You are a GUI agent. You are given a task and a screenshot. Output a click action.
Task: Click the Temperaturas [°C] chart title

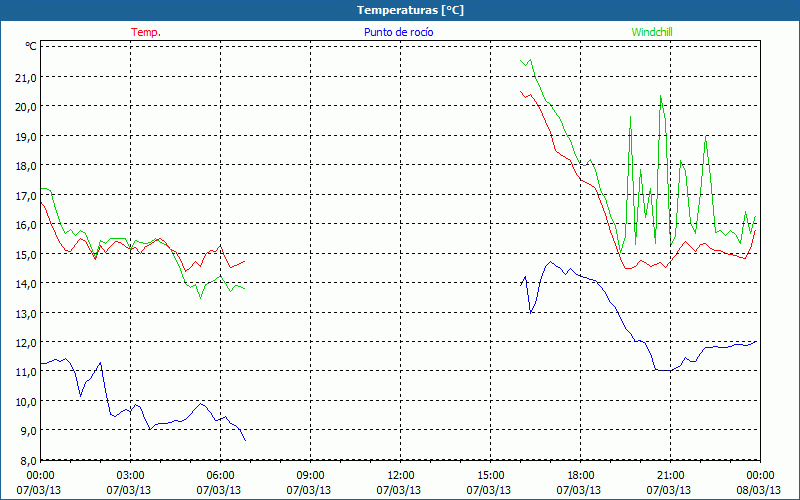click(x=410, y=10)
